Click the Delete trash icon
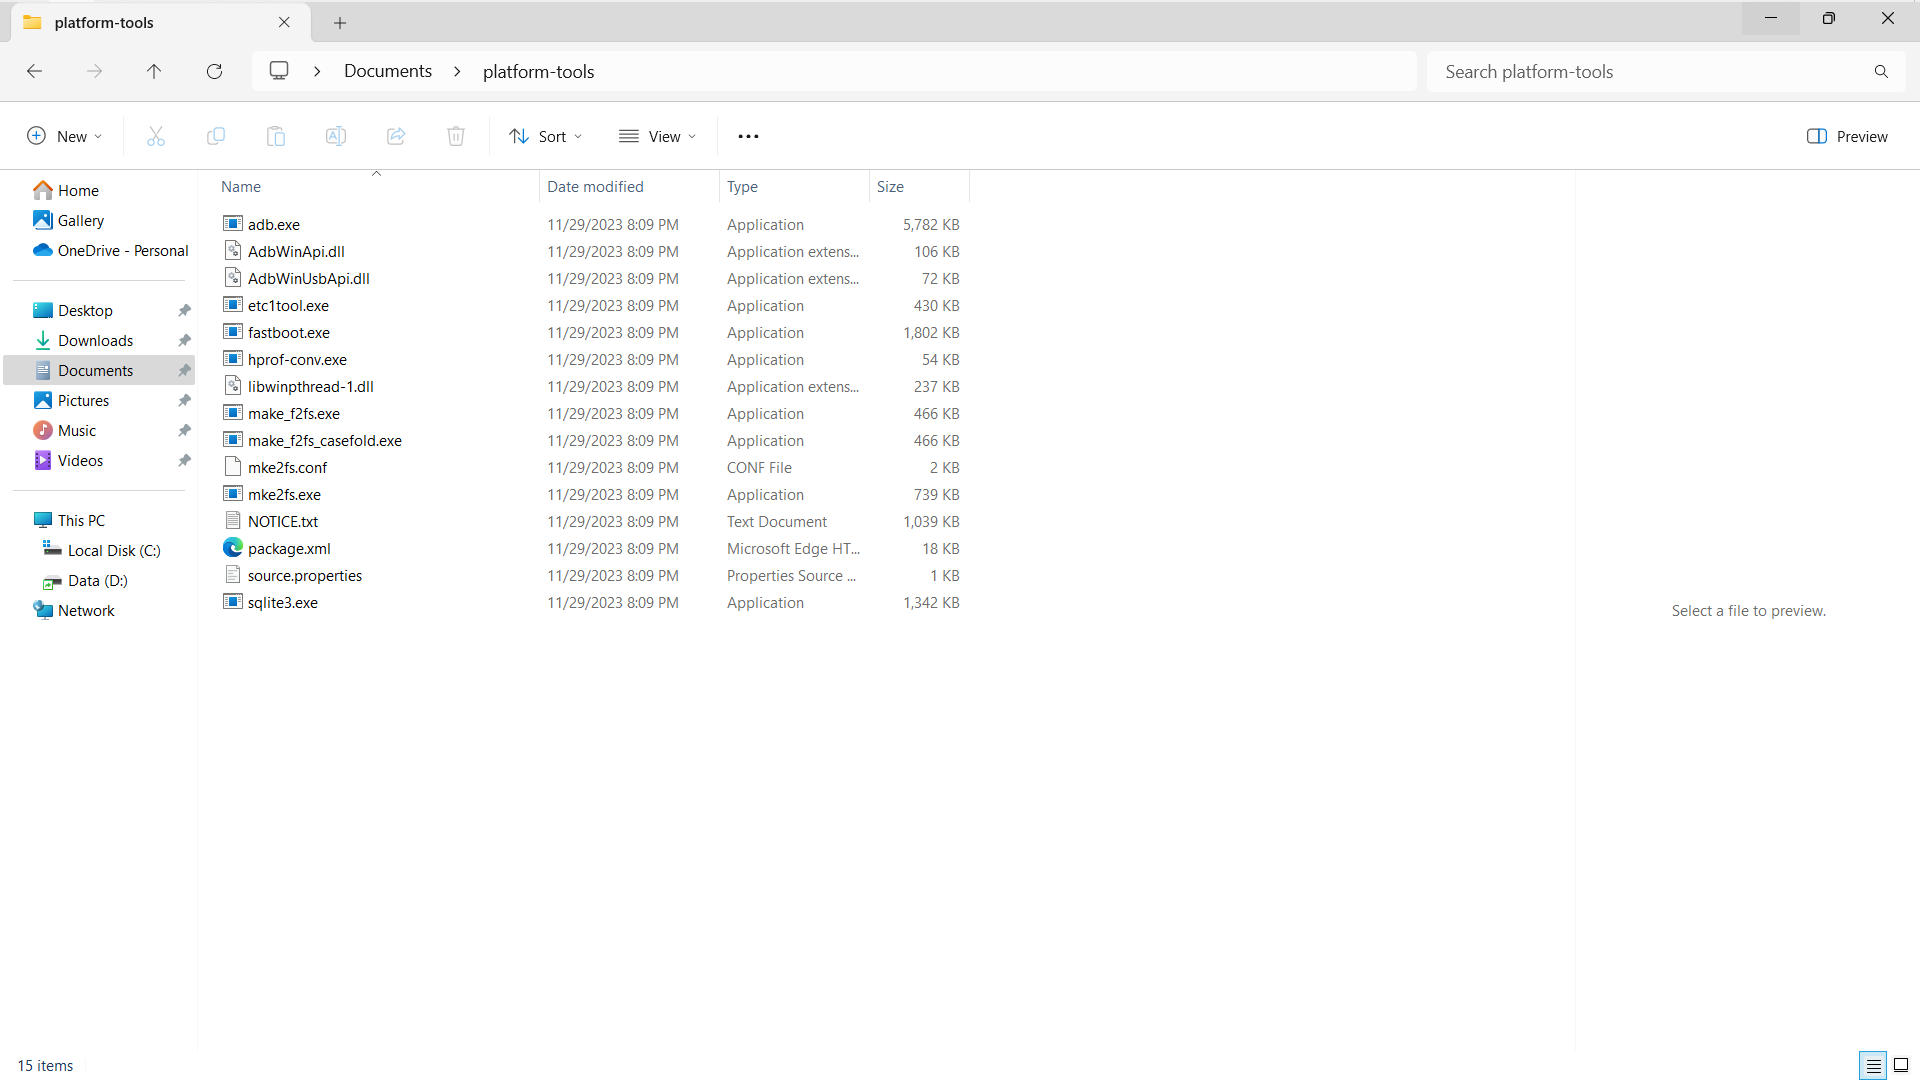 point(456,136)
